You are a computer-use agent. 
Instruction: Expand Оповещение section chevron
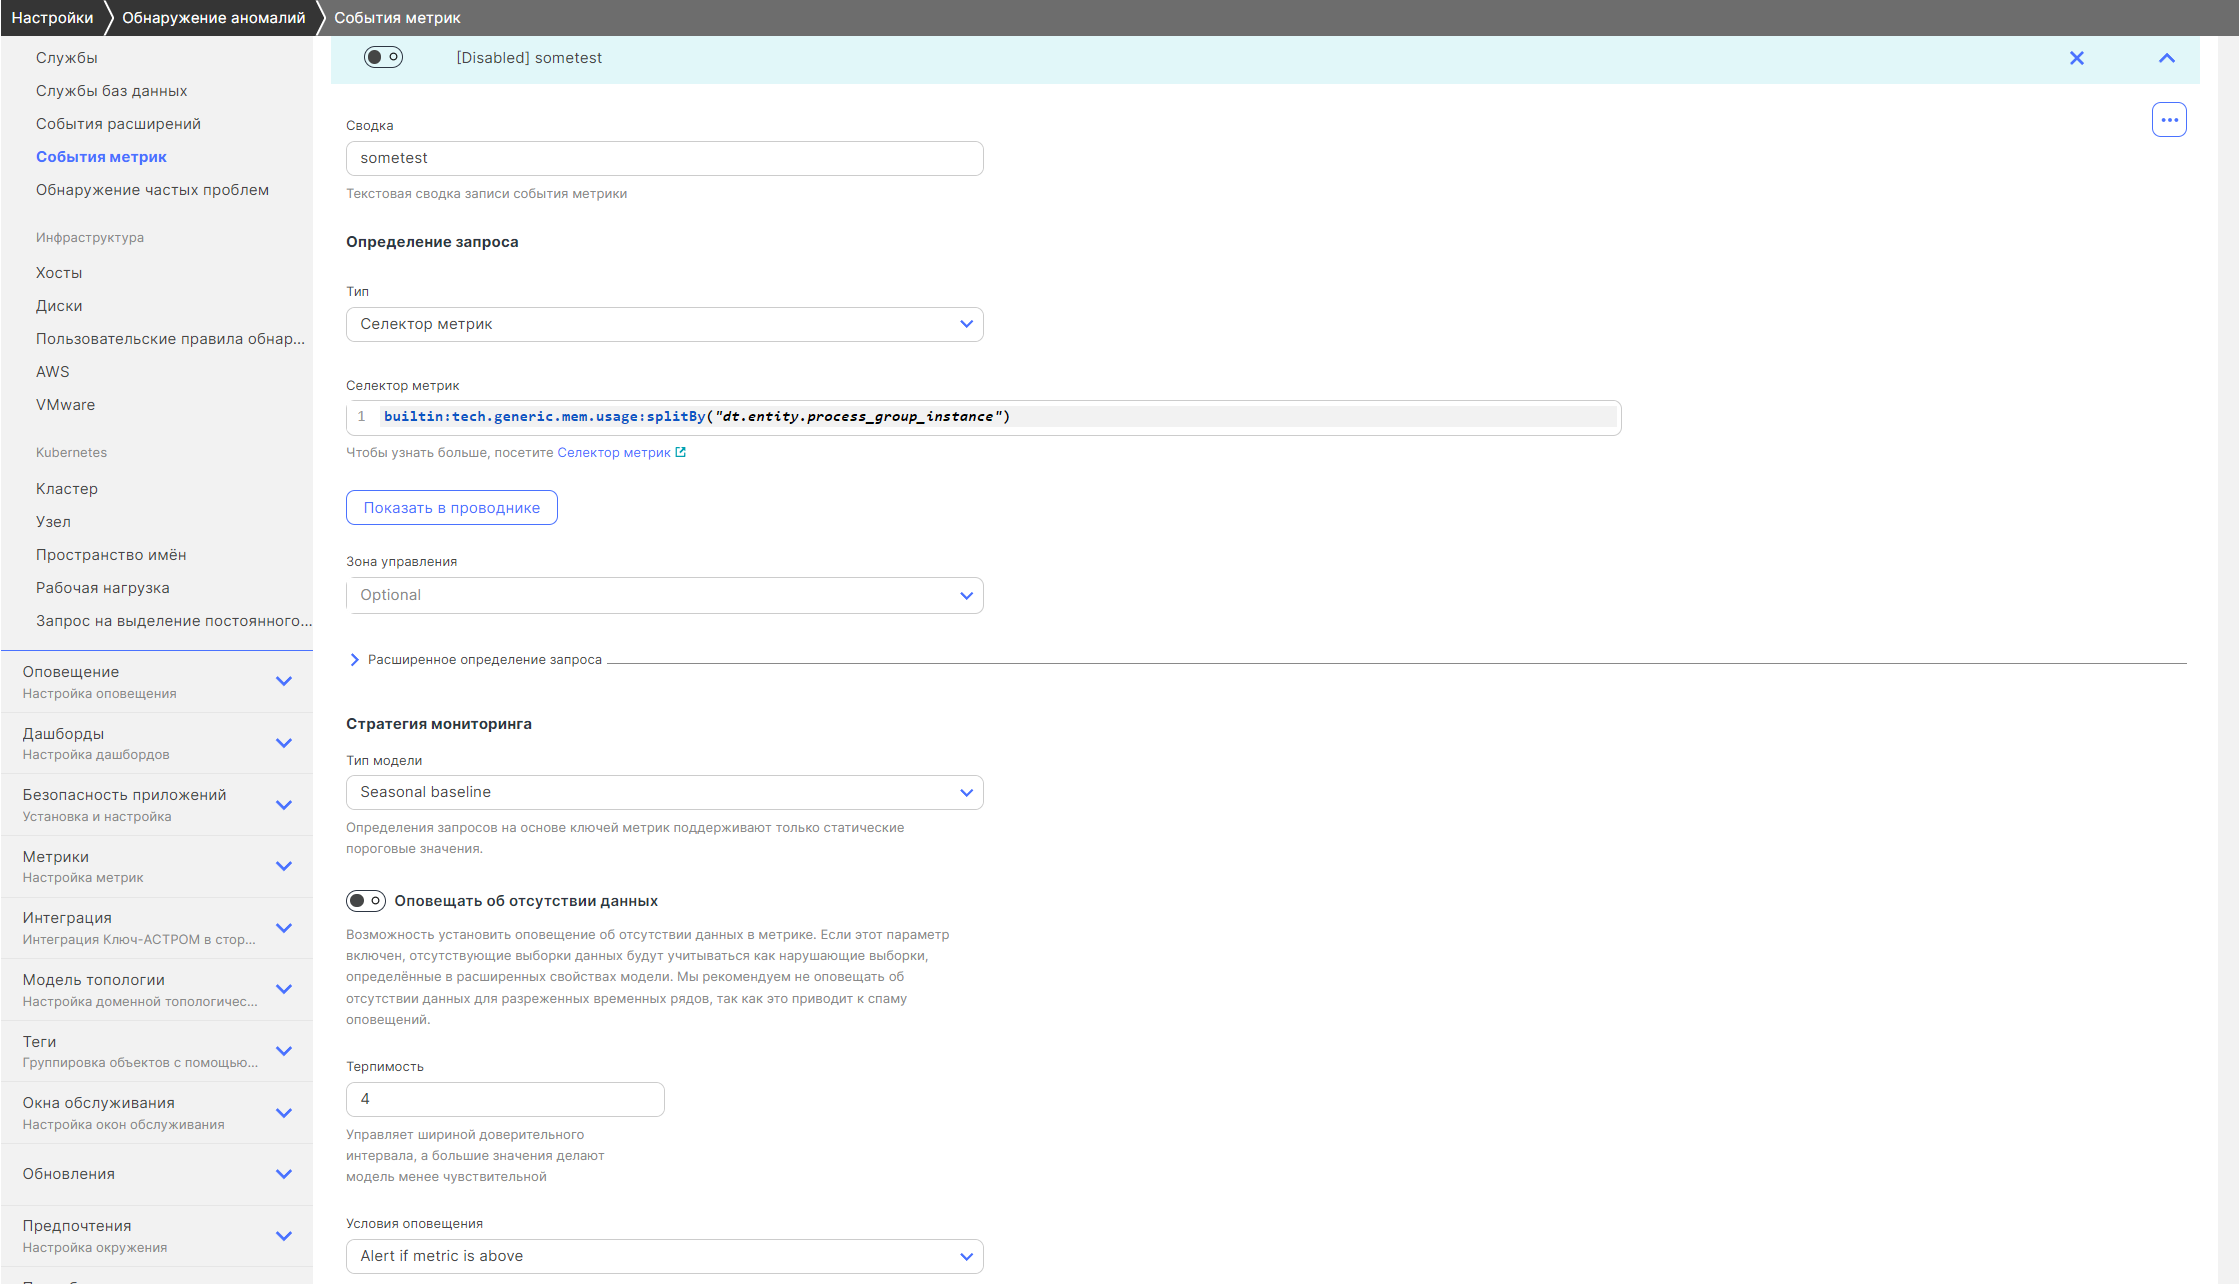[x=284, y=681]
